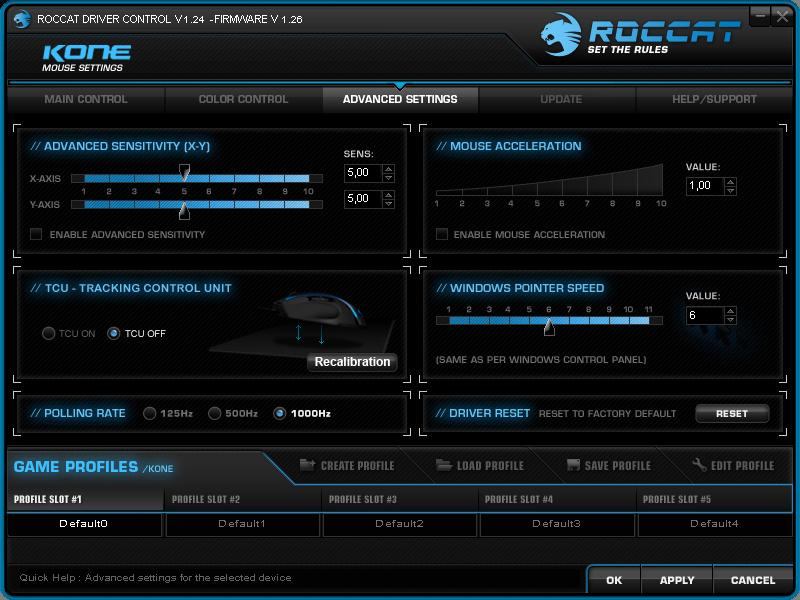Close the ROCCAT driver window
This screenshot has height=600, width=800.
click(x=782, y=16)
